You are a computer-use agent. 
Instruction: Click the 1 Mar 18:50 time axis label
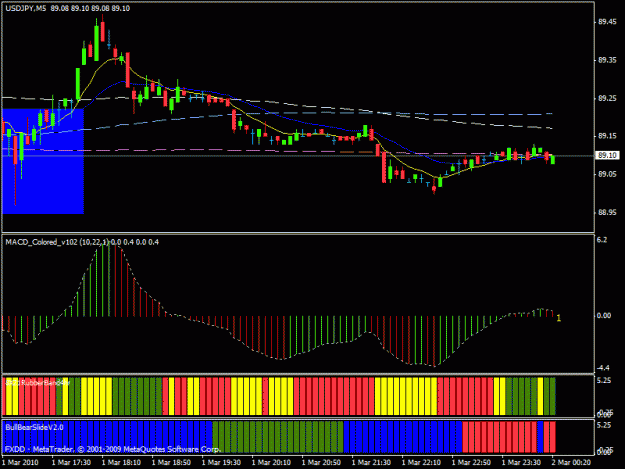[171, 463]
